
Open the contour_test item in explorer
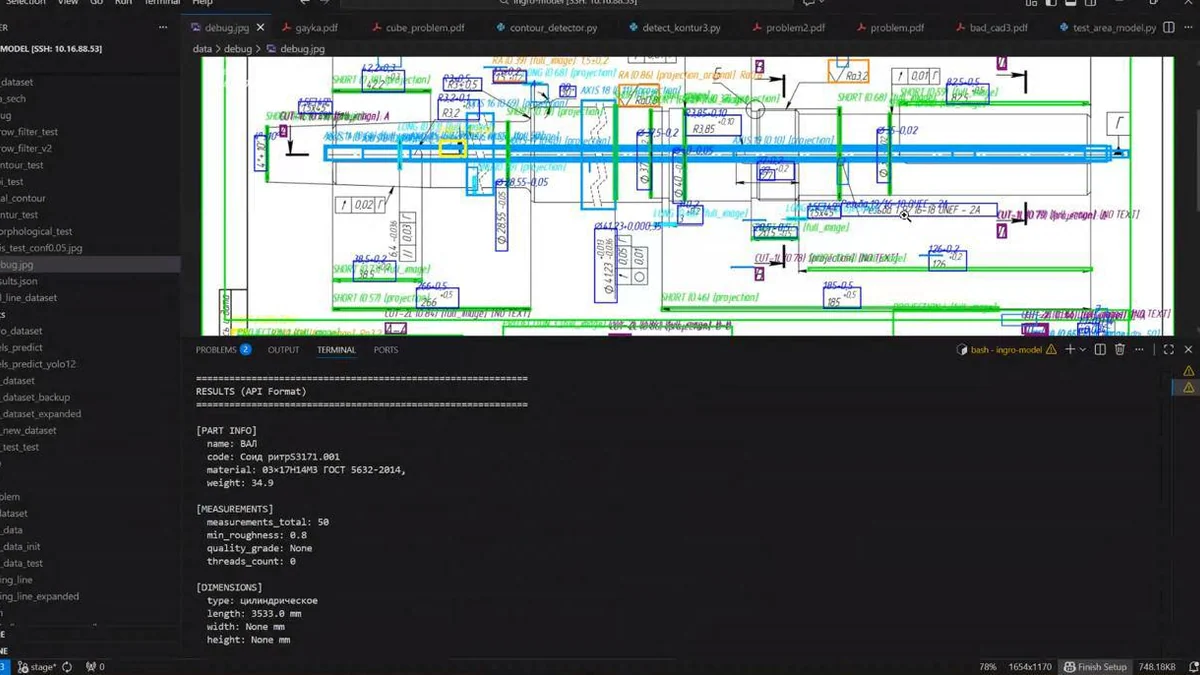tap(90, 165)
